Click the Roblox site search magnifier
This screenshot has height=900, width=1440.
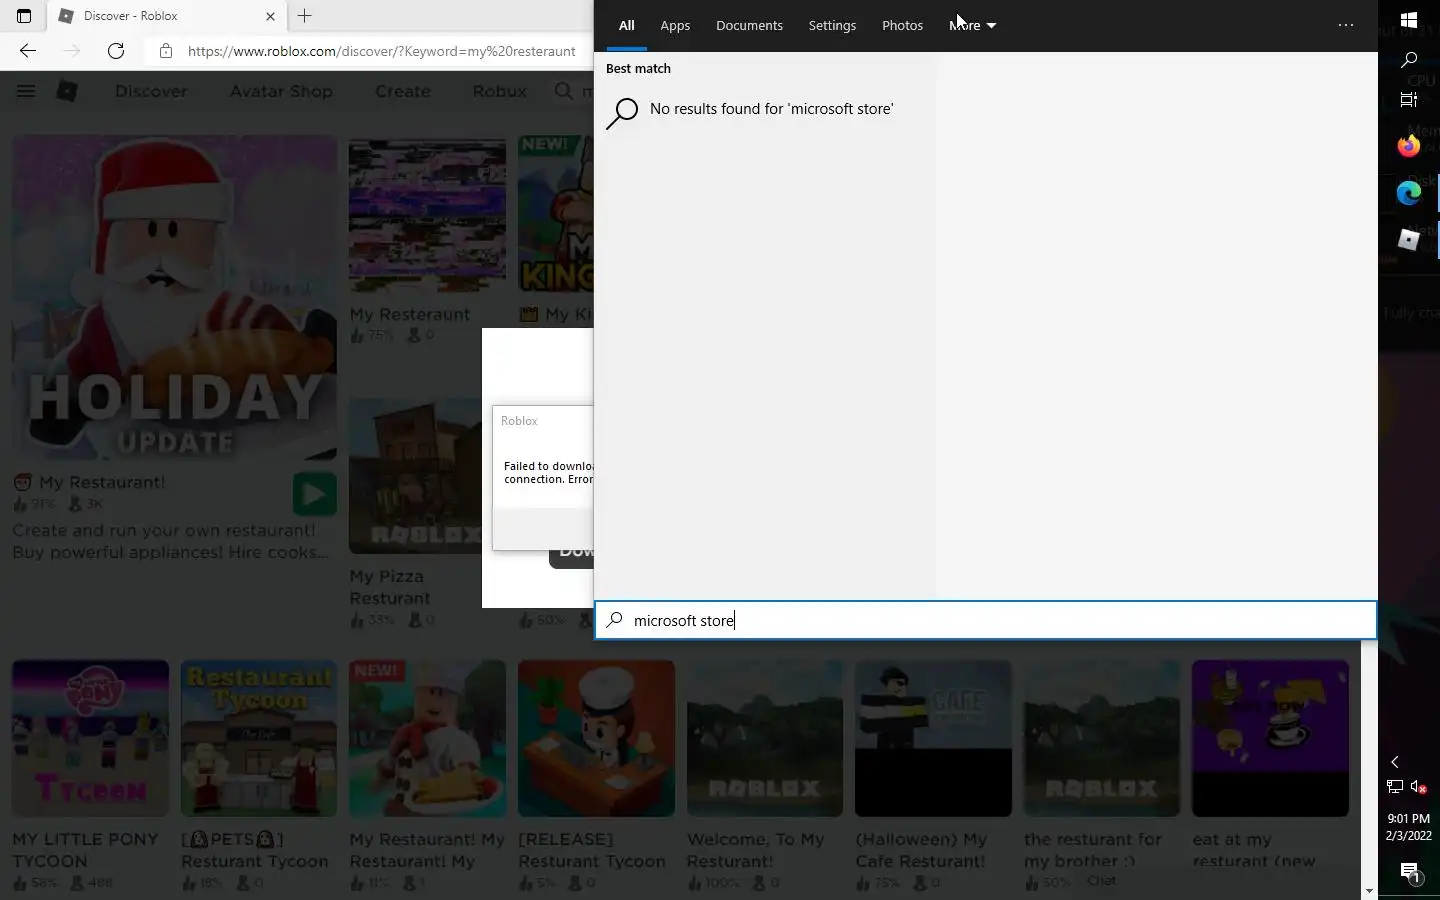point(564,91)
